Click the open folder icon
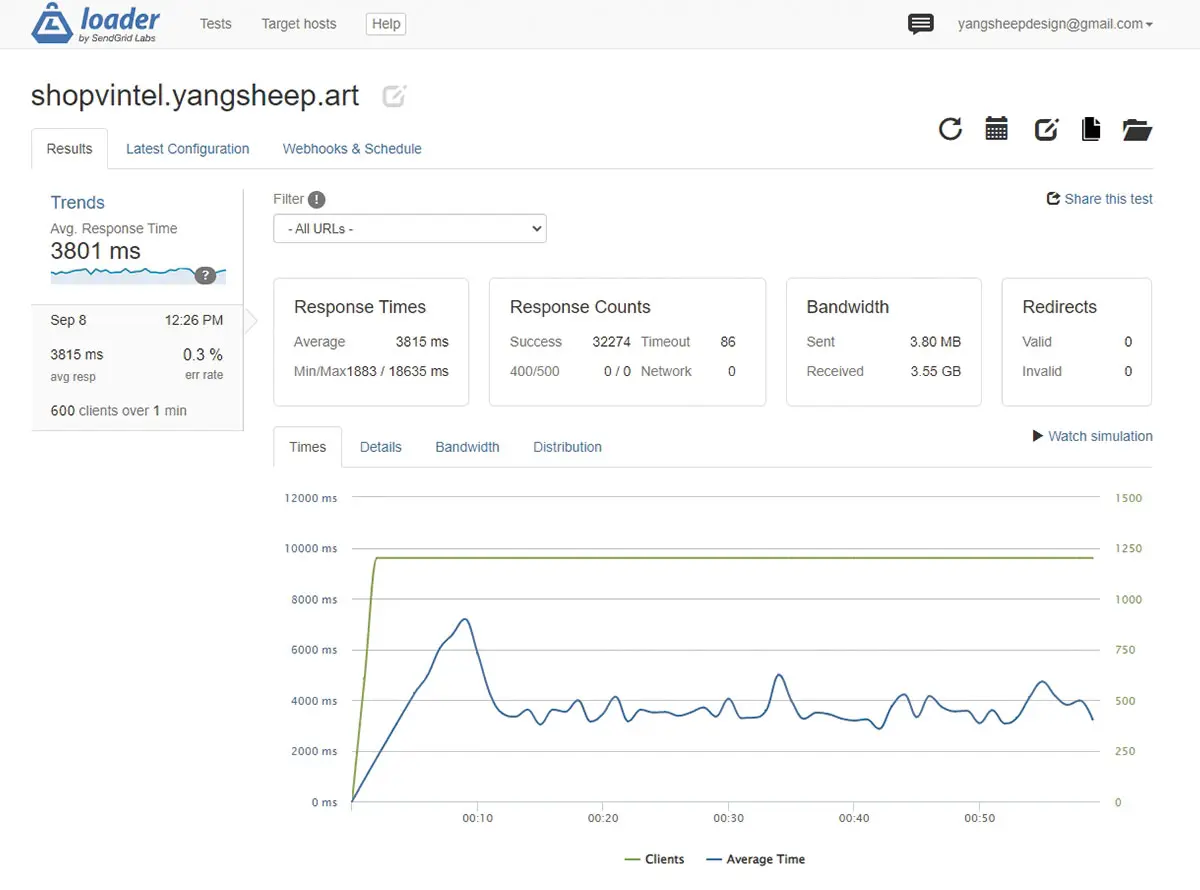1200x890 pixels. click(1137, 129)
